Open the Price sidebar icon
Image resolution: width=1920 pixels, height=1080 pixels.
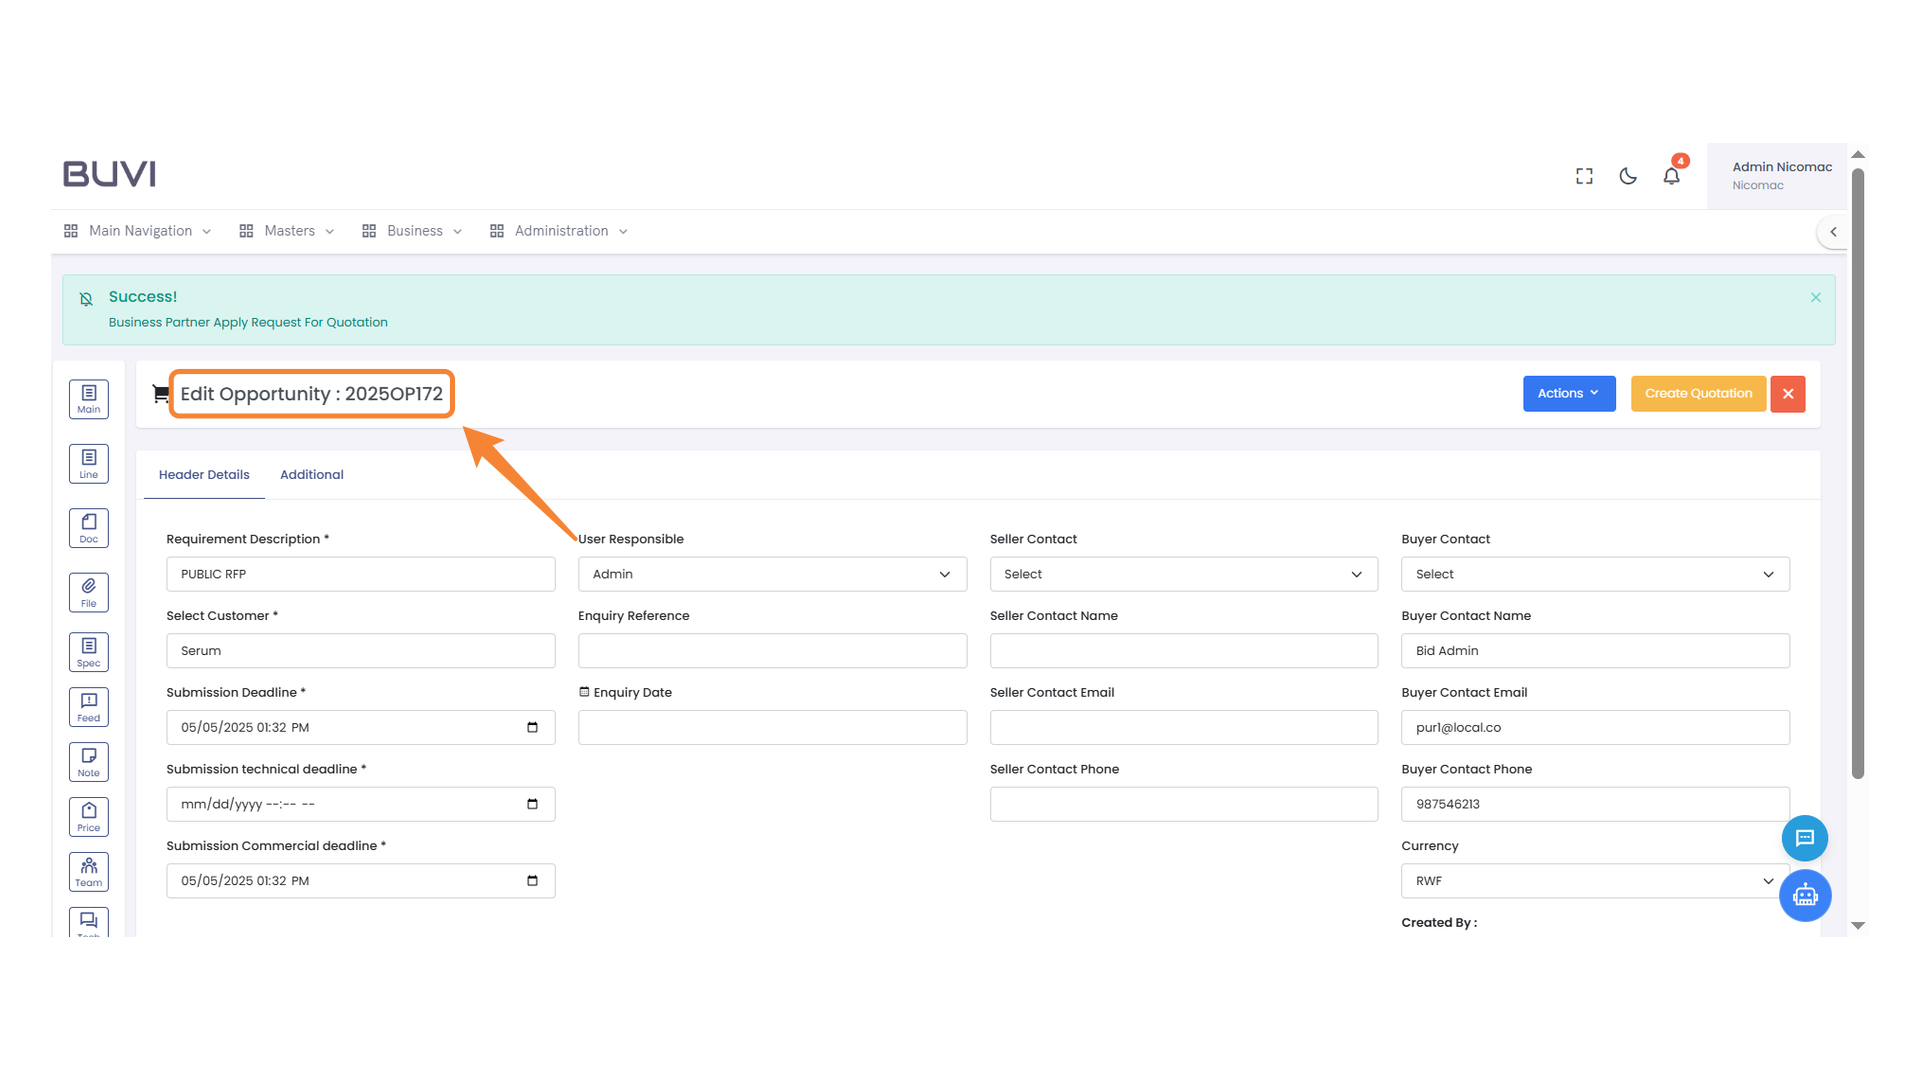point(89,817)
